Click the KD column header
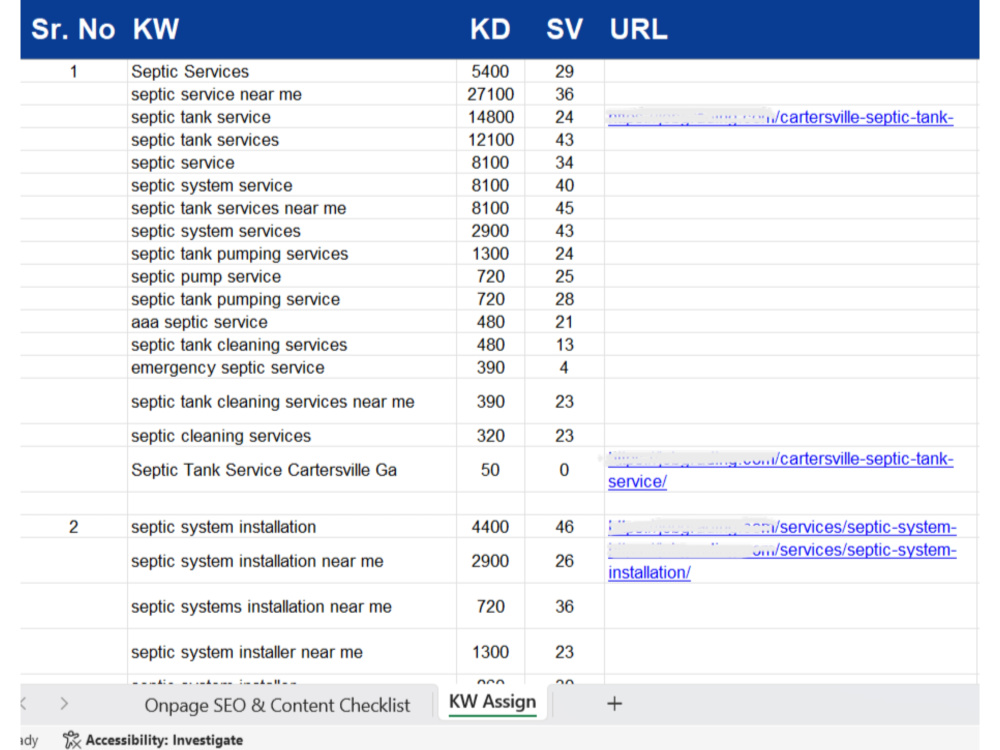 point(490,29)
